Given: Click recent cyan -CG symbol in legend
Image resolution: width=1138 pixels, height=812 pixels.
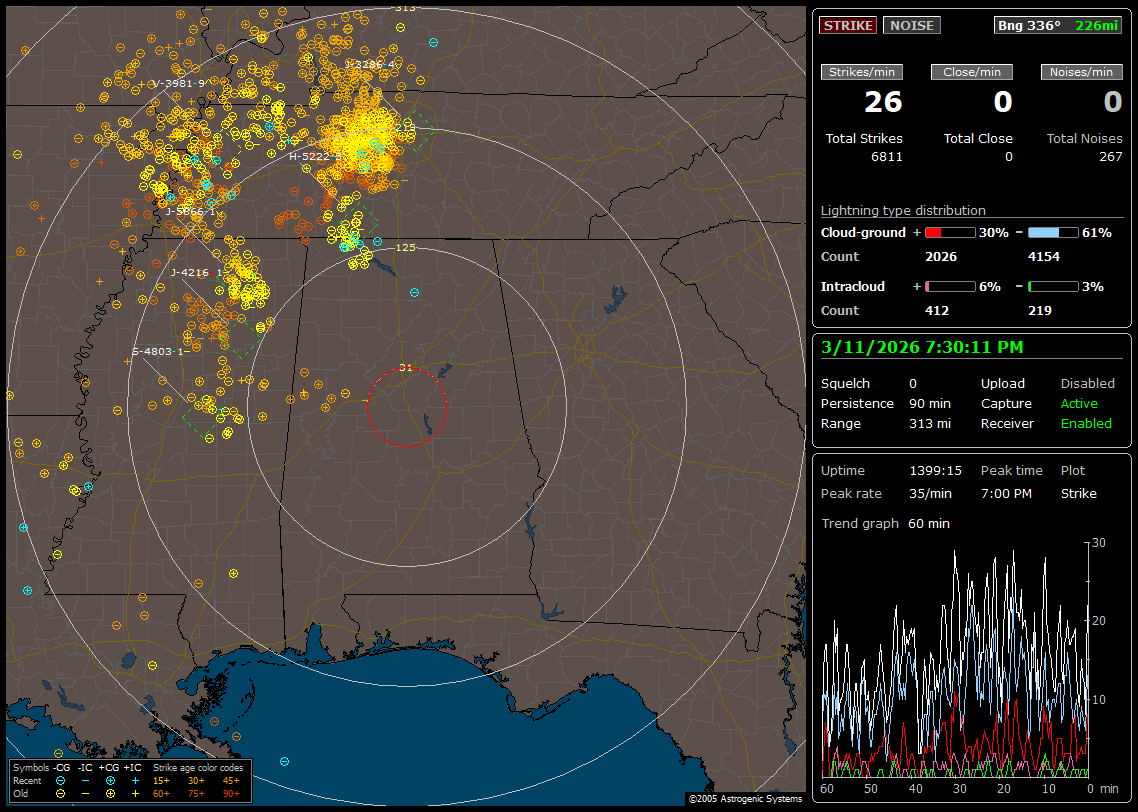Looking at the screenshot, I should [x=60, y=780].
